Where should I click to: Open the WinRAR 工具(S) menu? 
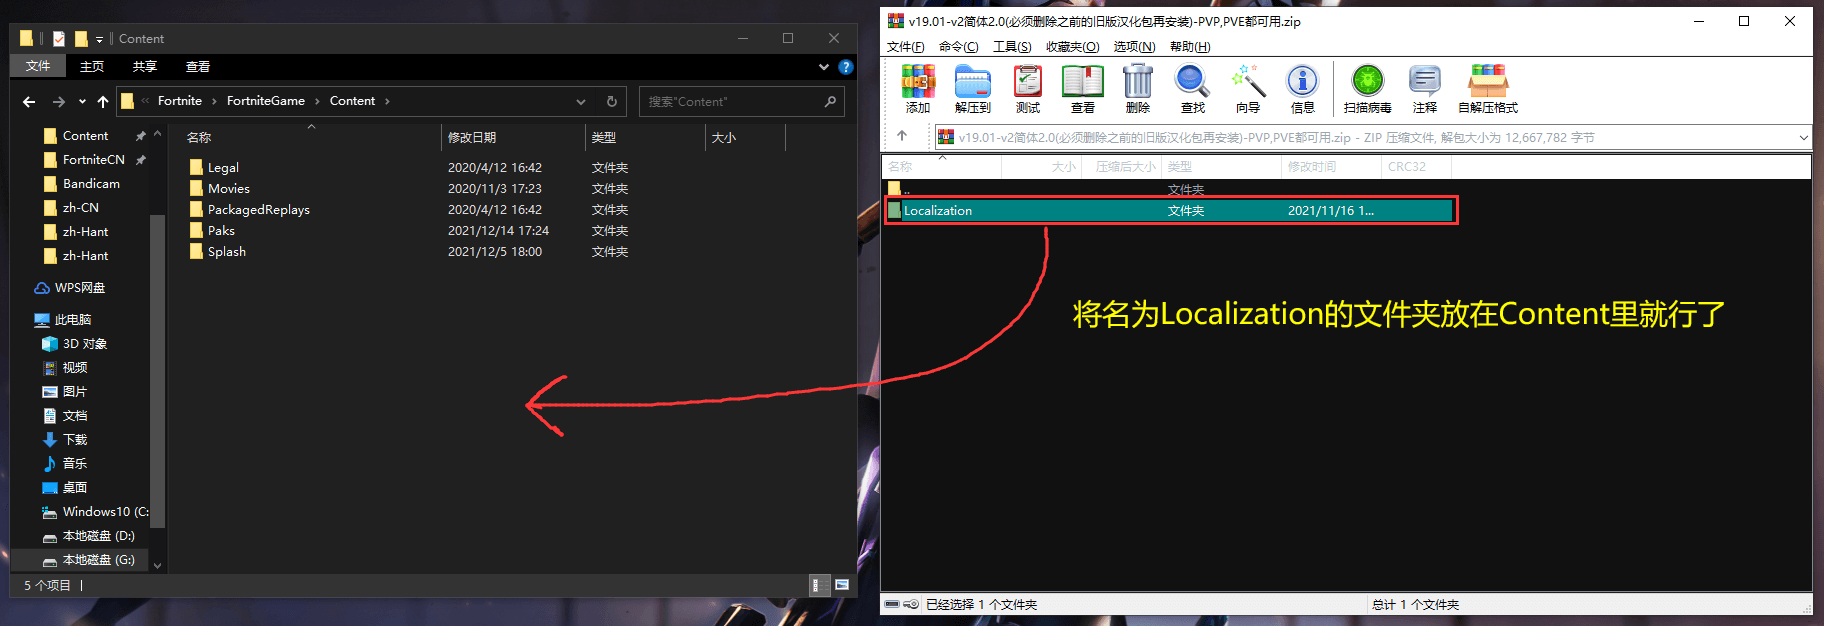(1012, 47)
